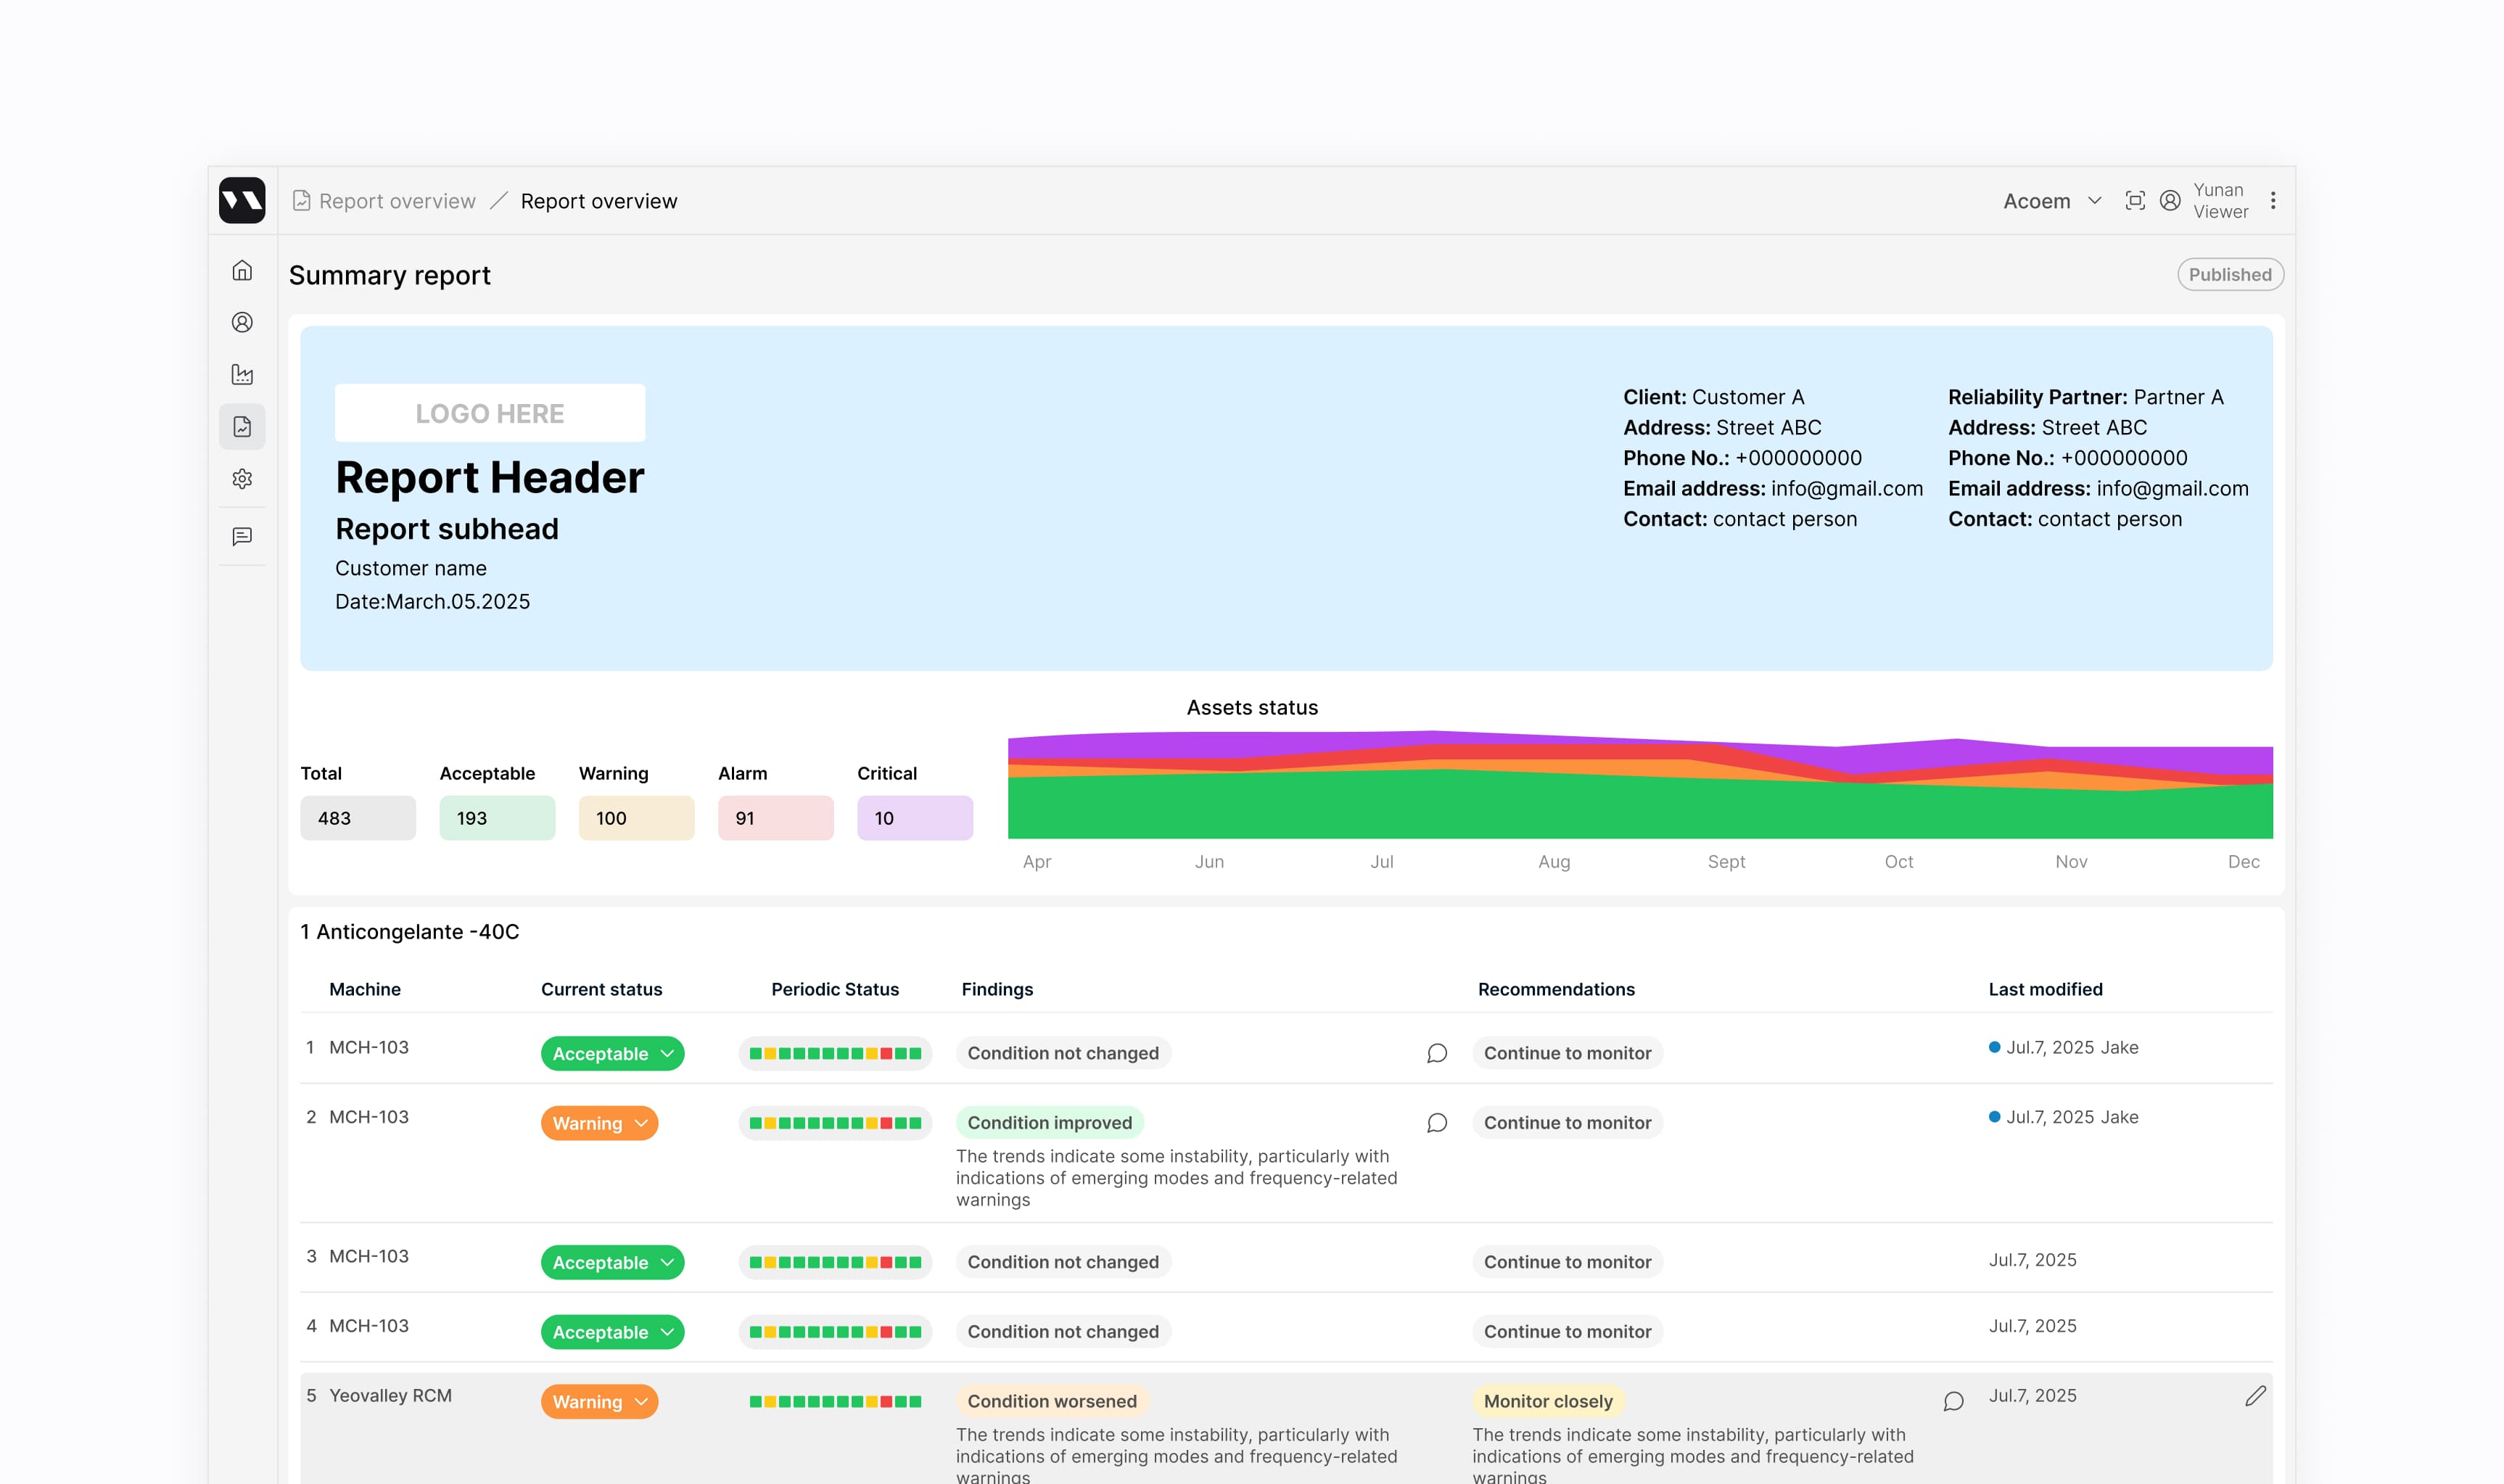The height and width of the screenshot is (1484, 2504).
Task: Open the factory chart sidebar icon
Action: [x=242, y=374]
